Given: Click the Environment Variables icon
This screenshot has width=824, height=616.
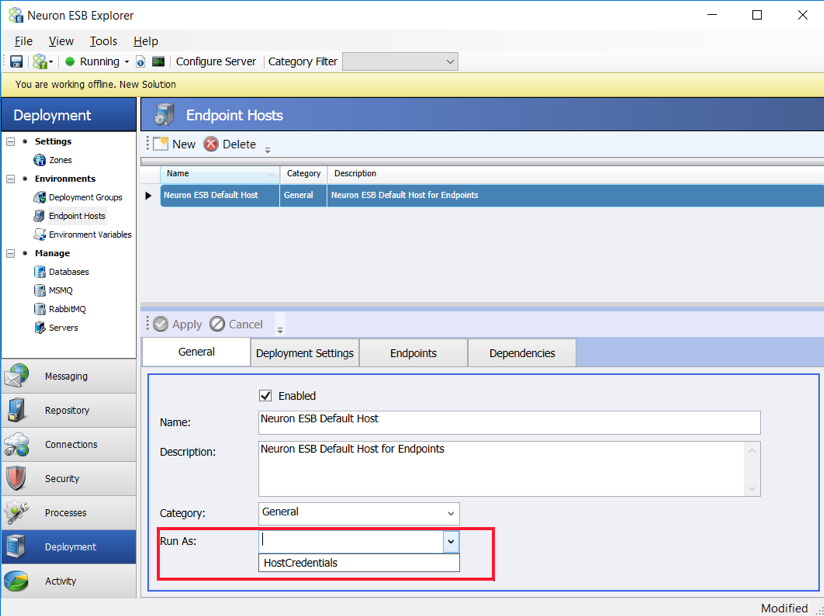Looking at the screenshot, I should (x=39, y=234).
